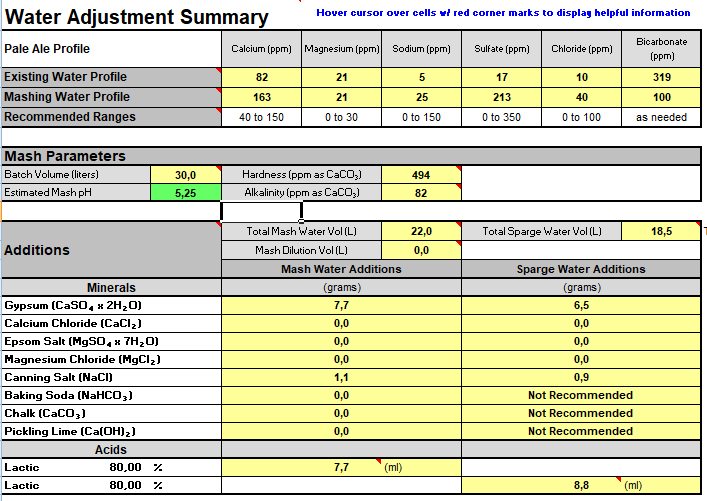Select the Alkalinity value cell
This screenshot has width=707, height=501.
421,192
